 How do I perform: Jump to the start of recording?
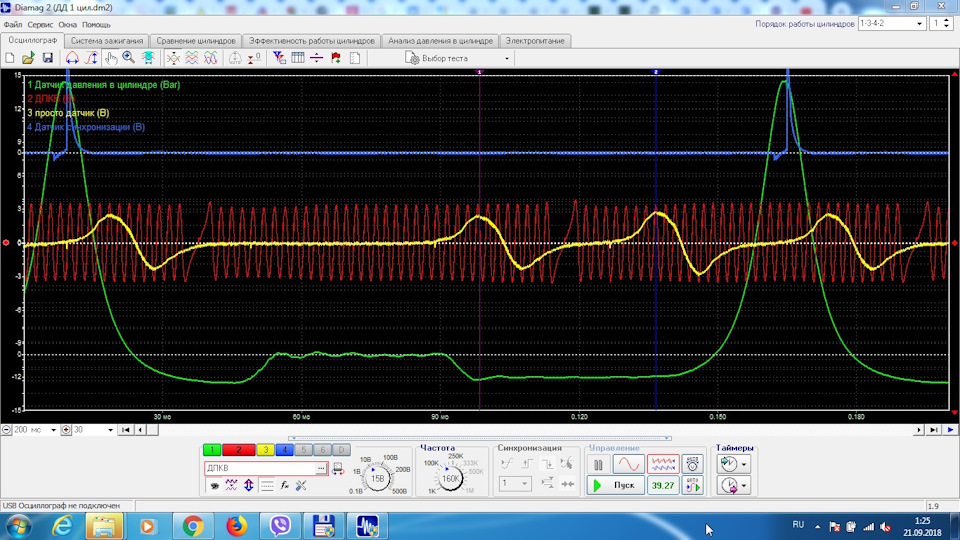[x=126, y=430]
